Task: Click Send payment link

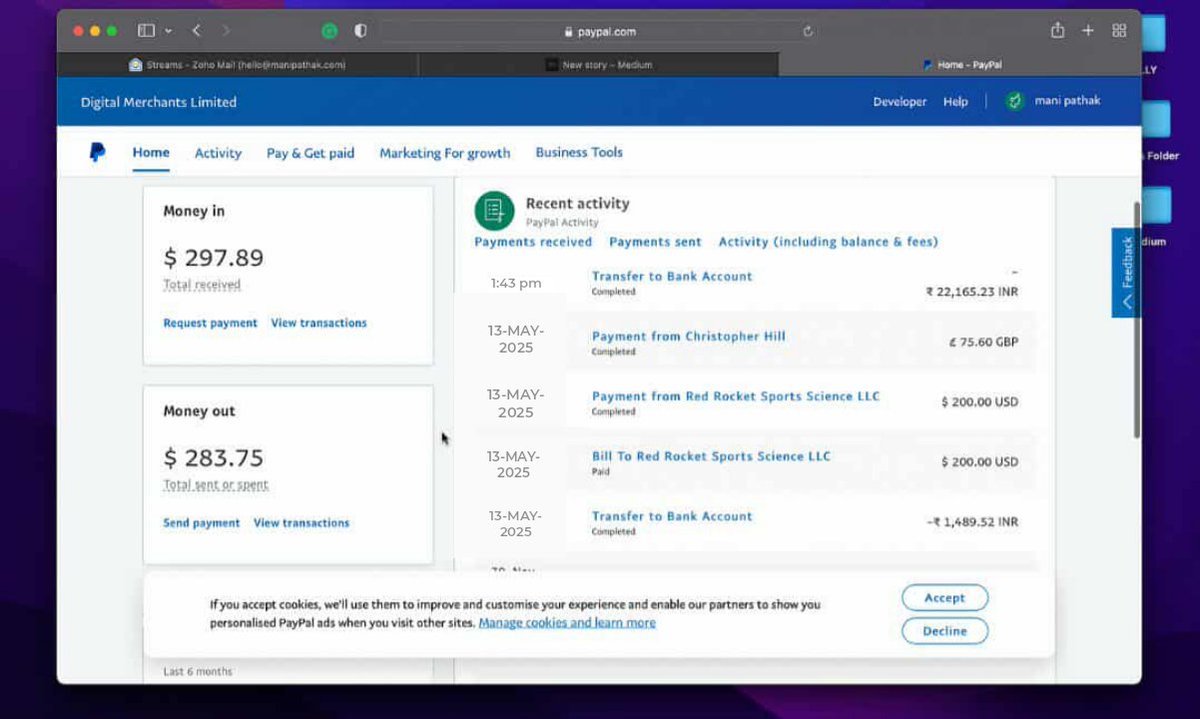Action: pos(201,523)
